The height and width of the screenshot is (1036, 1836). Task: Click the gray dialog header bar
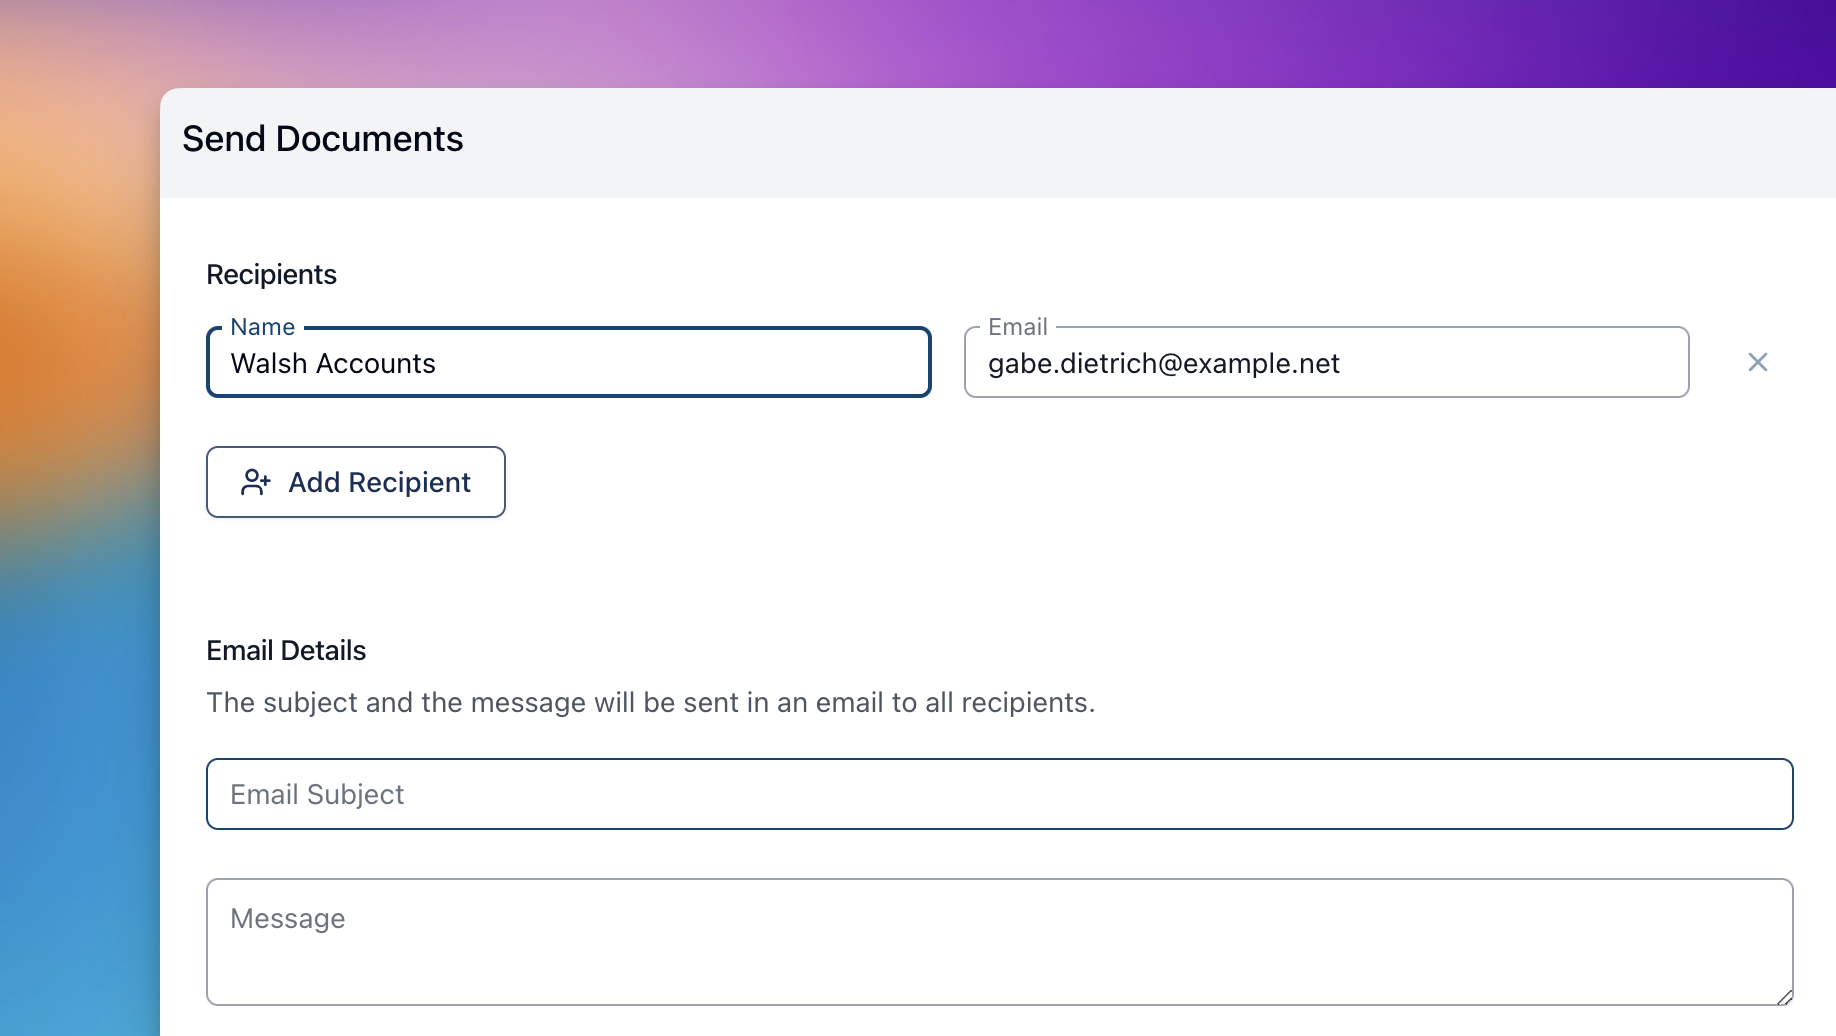(1100, 142)
